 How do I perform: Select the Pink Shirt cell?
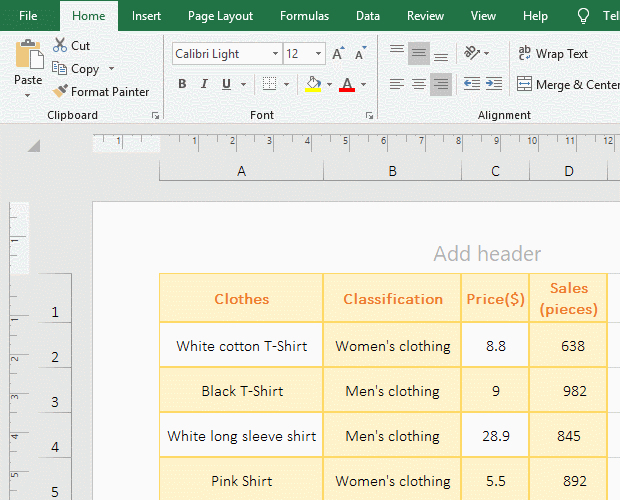click(241, 480)
